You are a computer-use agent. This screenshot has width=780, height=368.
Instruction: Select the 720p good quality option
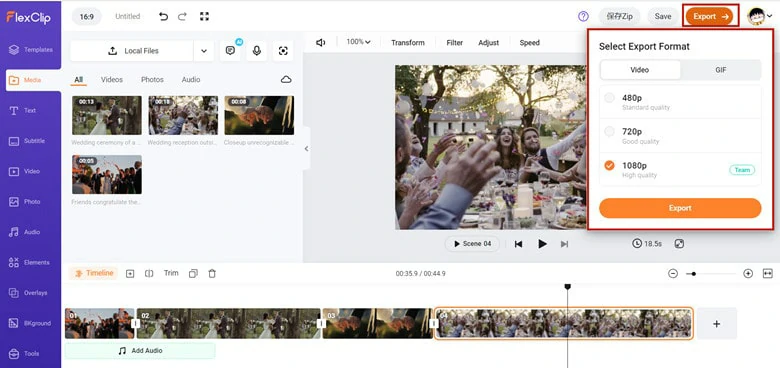(x=680, y=135)
